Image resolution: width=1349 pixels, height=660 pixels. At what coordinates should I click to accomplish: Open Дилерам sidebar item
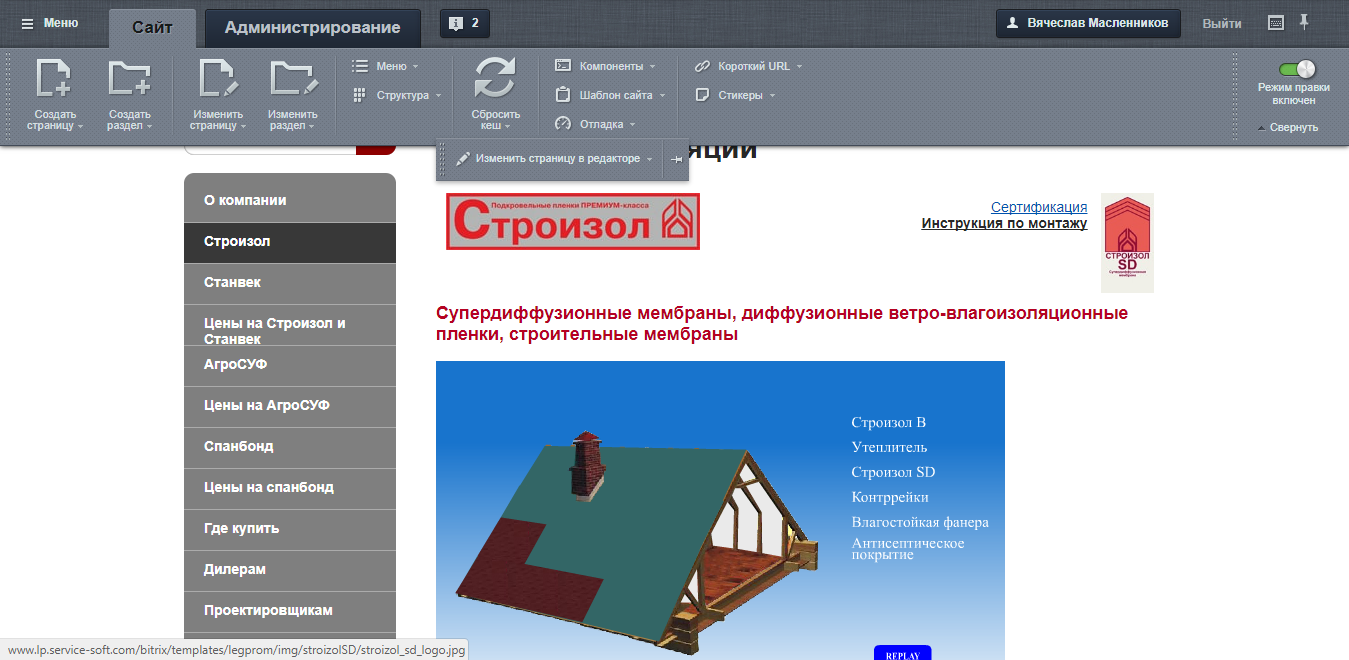(290, 570)
